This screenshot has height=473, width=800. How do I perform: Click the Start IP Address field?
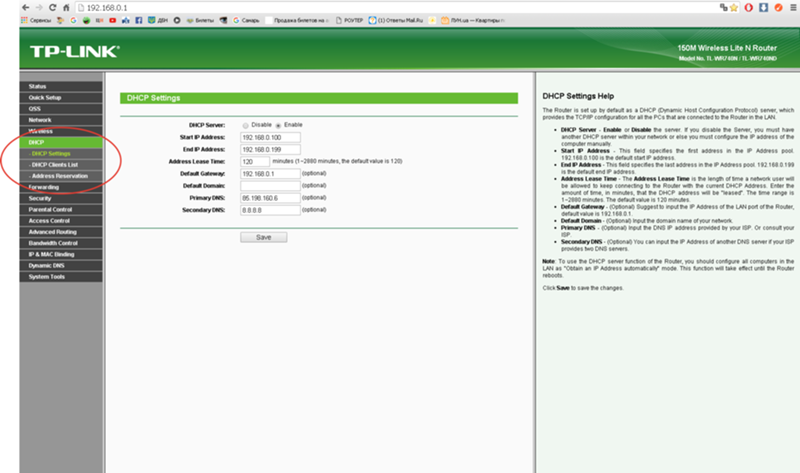(x=270, y=137)
